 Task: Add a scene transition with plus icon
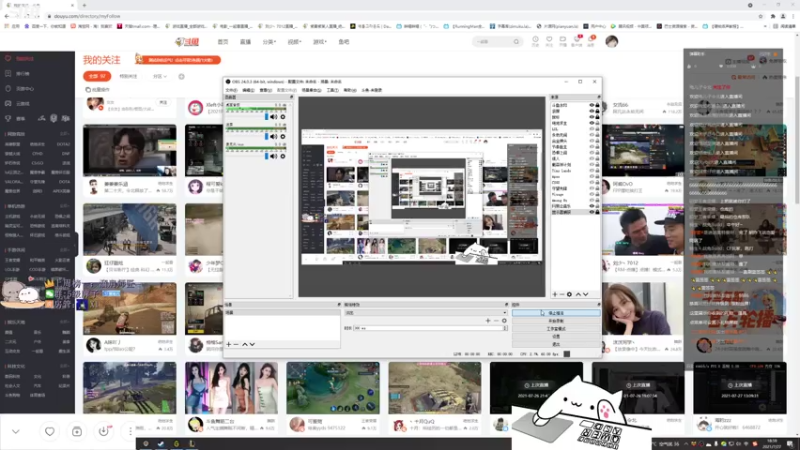(488, 321)
